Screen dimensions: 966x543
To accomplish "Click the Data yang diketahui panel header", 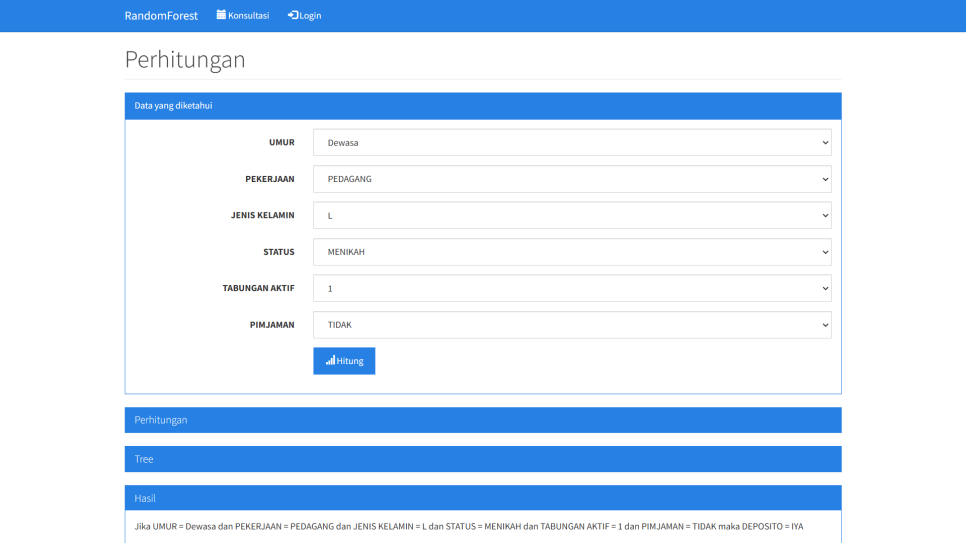I will click(482, 106).
